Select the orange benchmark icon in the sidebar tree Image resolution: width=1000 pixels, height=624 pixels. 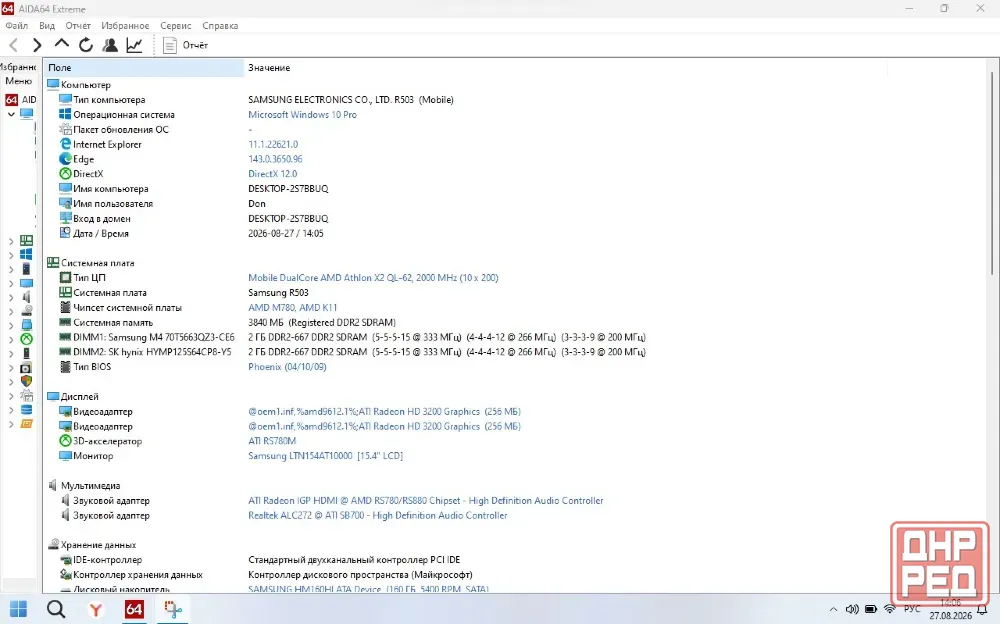(x=26, y=424)
